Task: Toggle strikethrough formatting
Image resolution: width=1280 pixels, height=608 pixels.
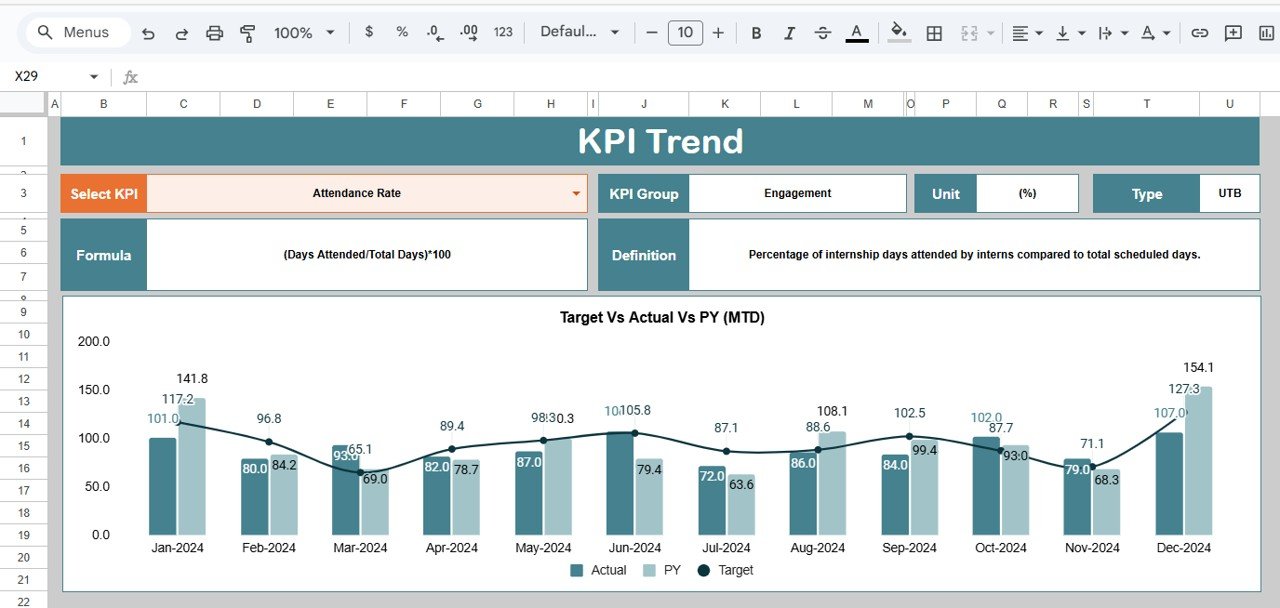Action: (x=822, y=32)
